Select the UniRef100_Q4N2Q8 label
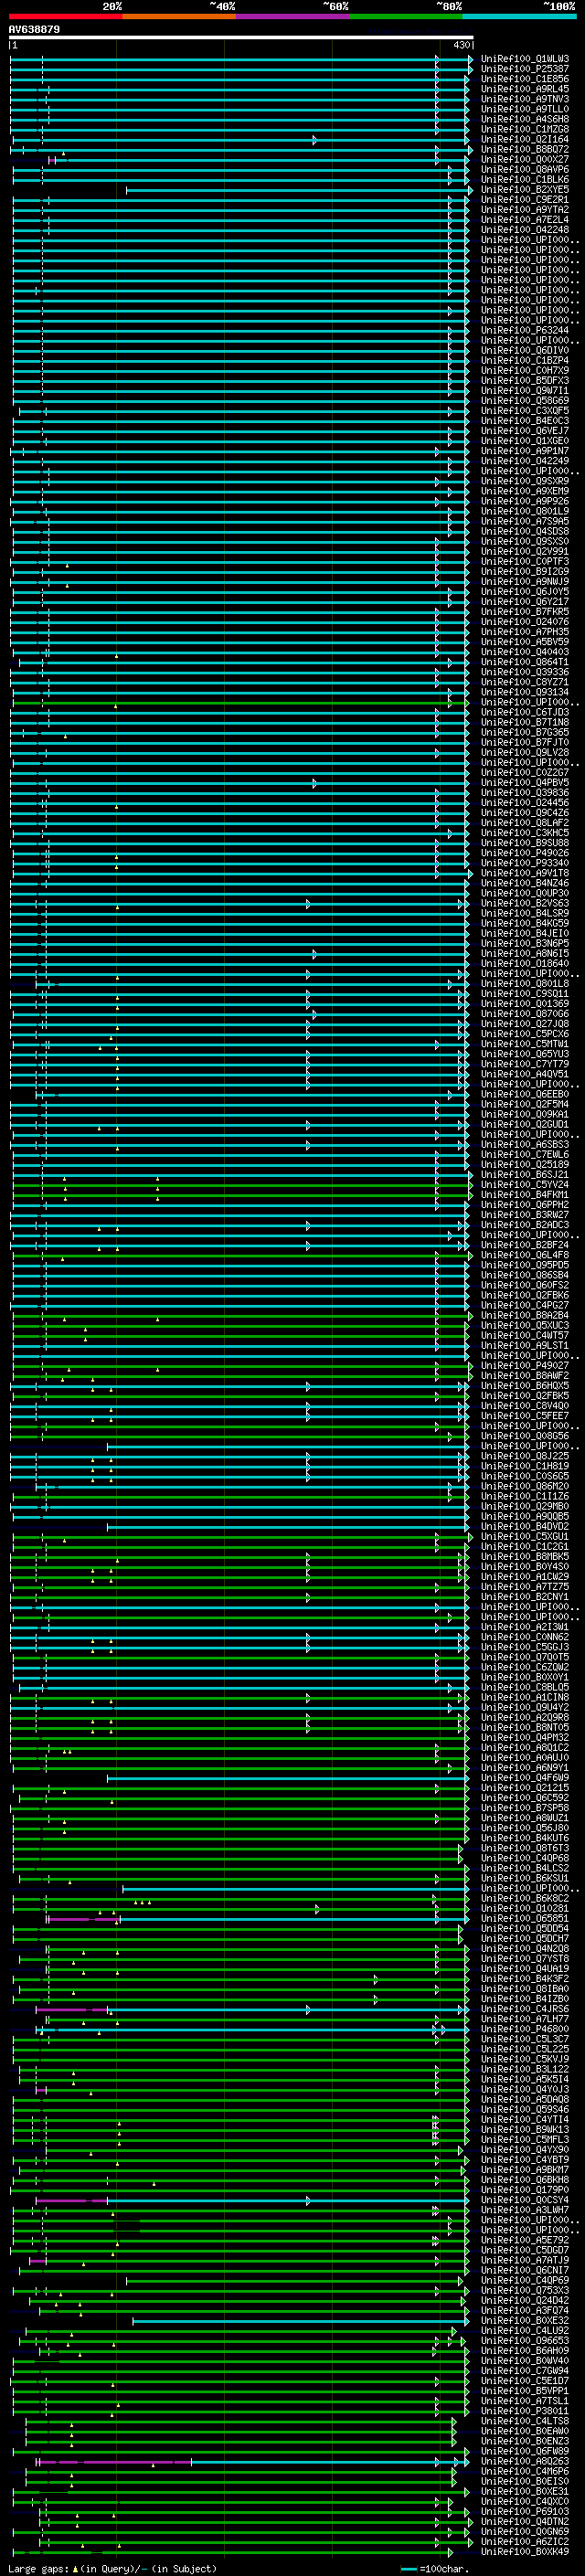Viewport: 585px width, 2576px height. click(525, 1949)
